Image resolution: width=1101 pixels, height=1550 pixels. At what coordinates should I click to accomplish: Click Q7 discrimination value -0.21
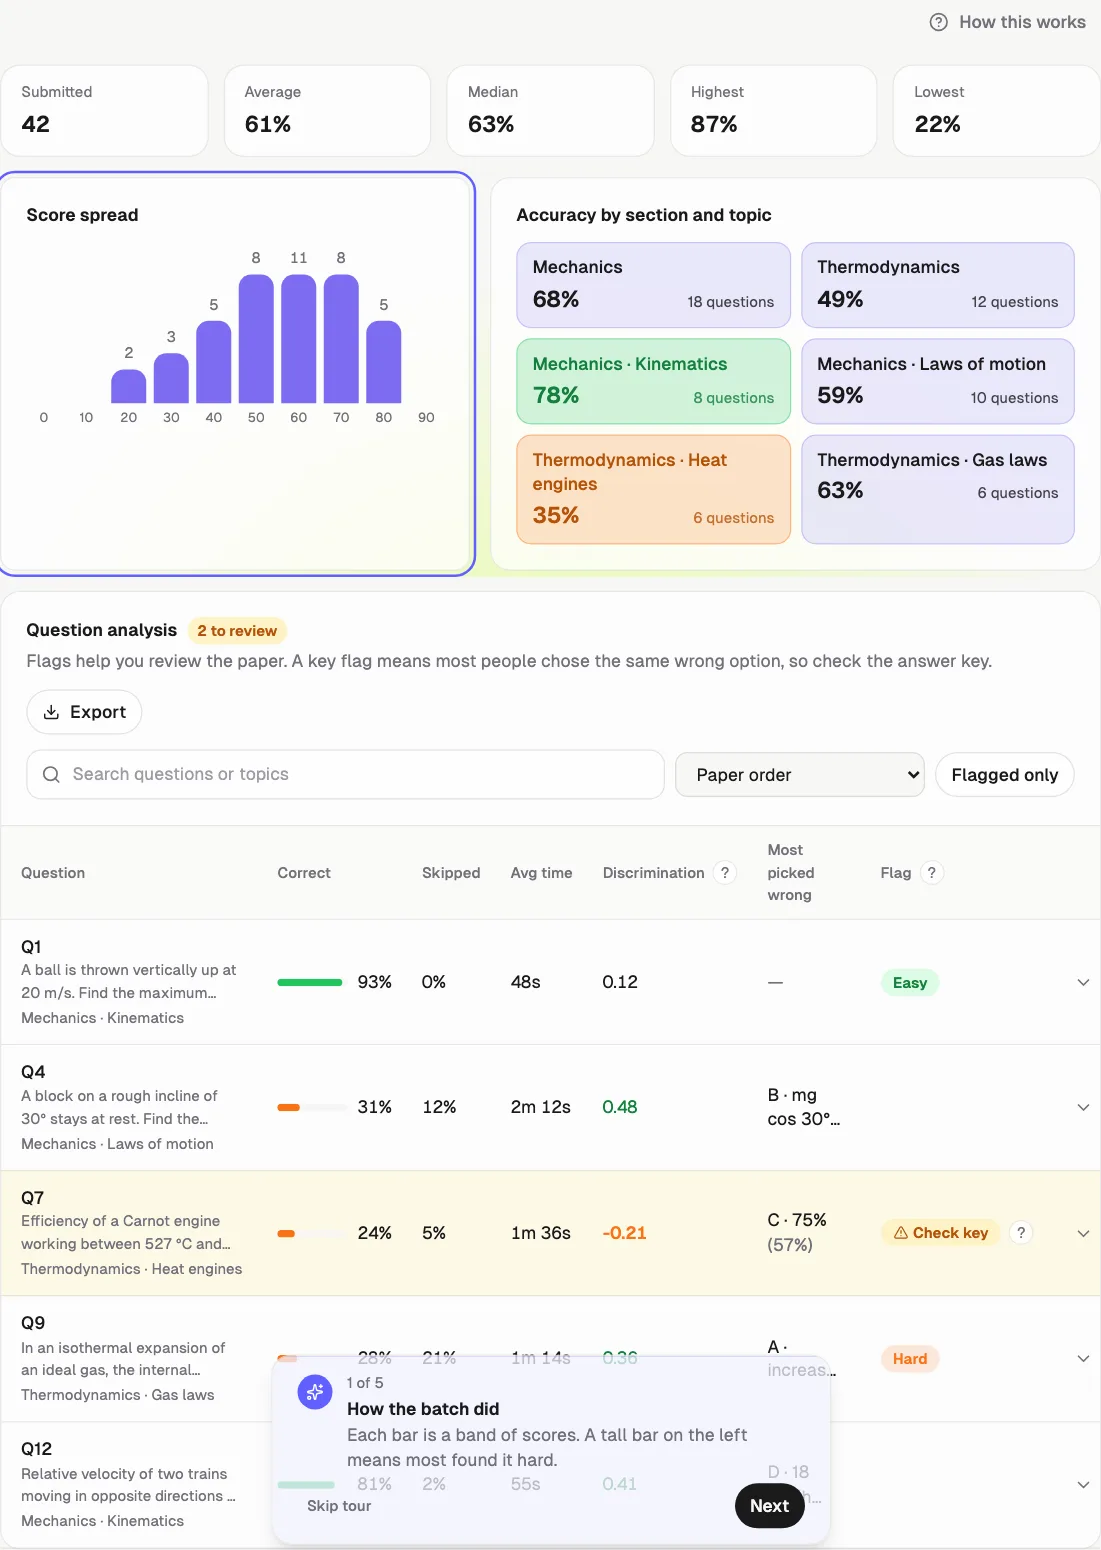[x=625, y=1233]
